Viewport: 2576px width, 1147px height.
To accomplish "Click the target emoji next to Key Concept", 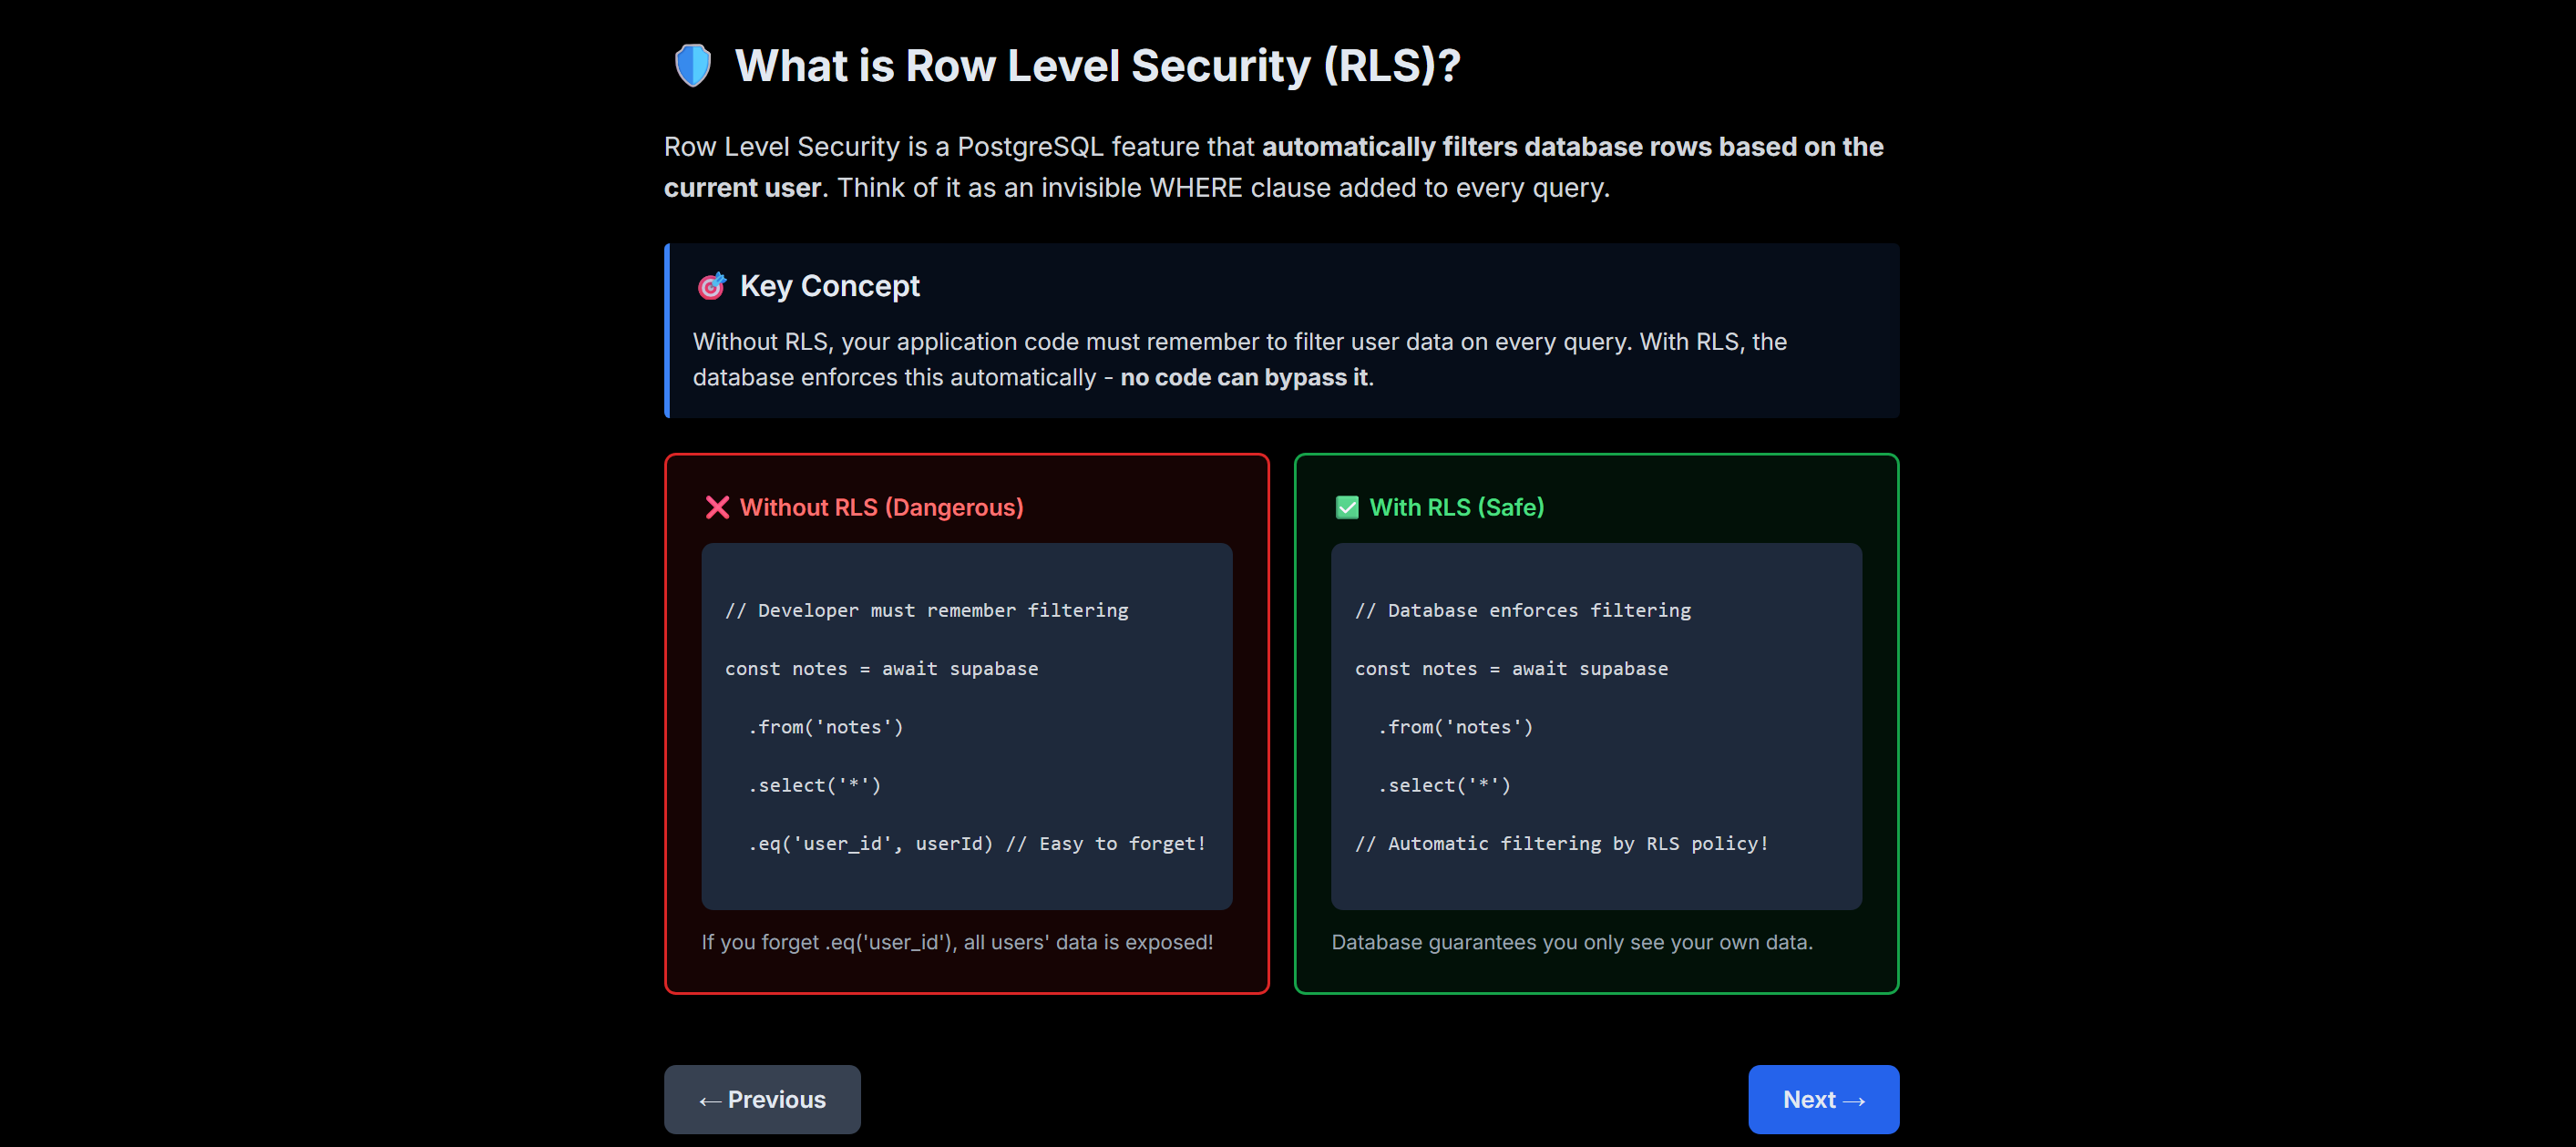I will tap(711, 287).
